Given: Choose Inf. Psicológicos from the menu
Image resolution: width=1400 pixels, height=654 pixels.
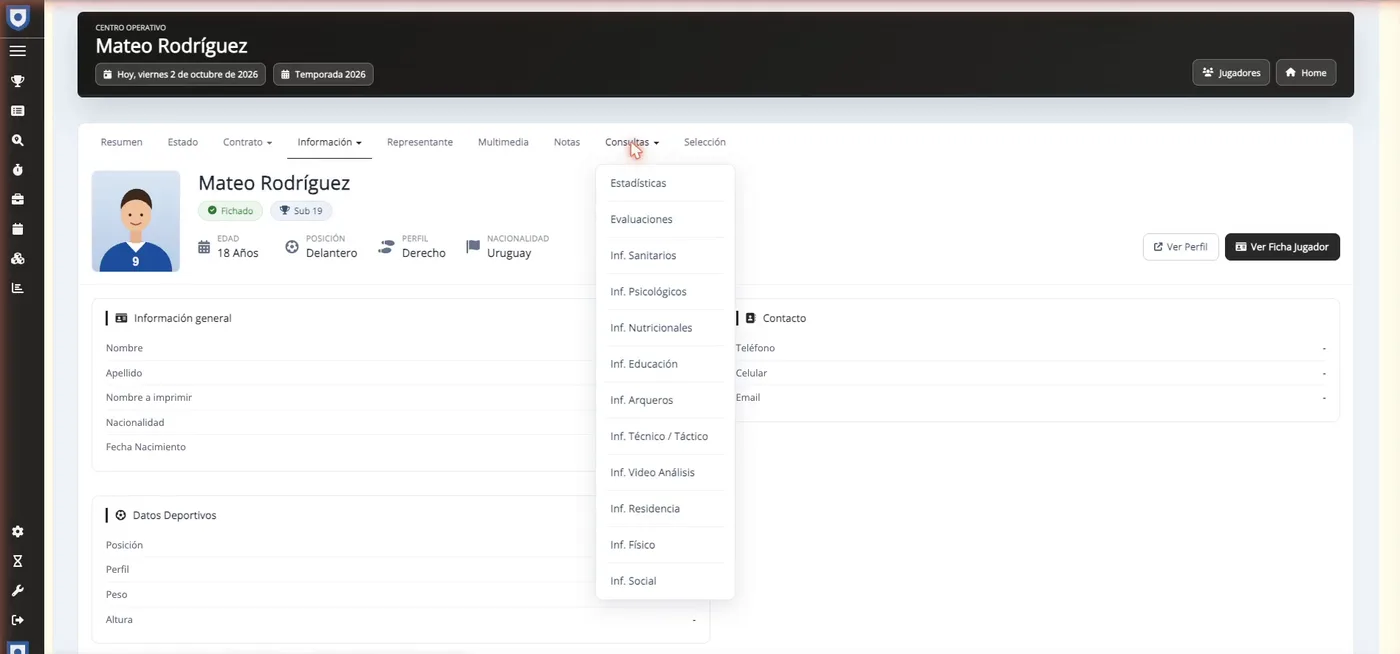Looking at the screenshot, I should pos(665,291).
